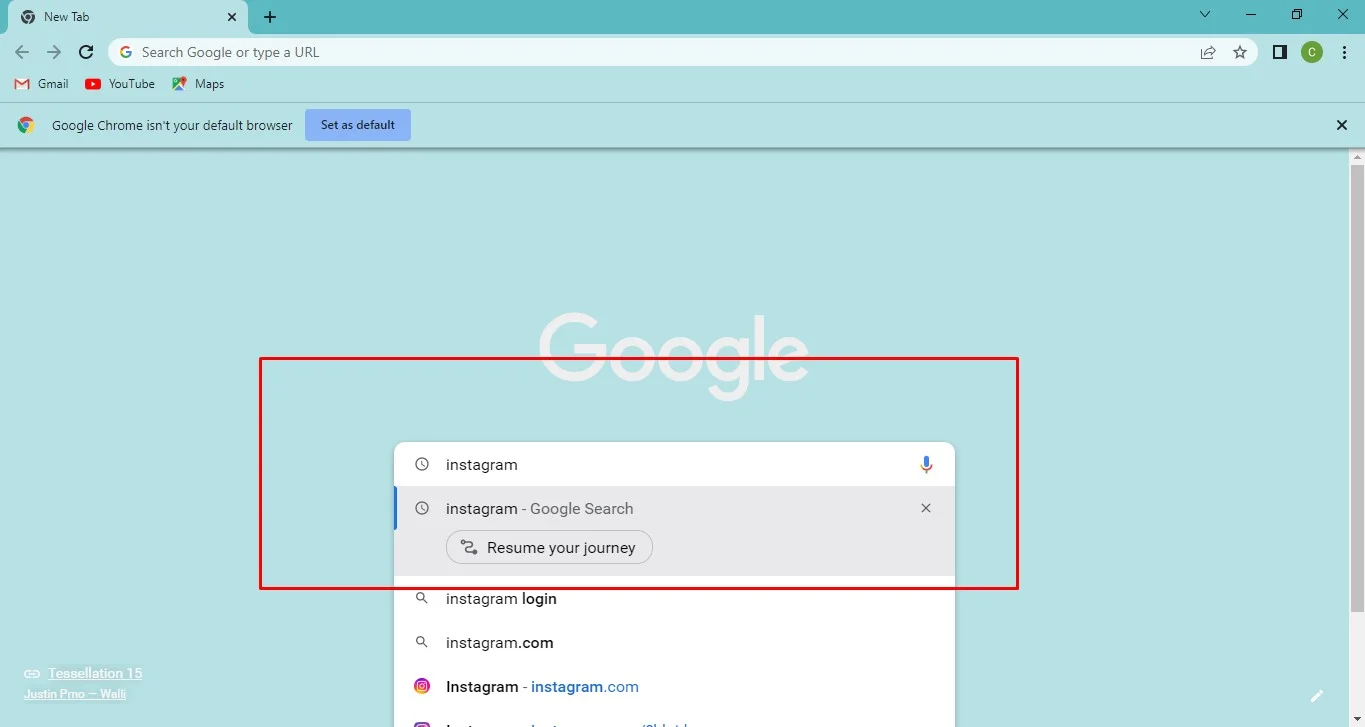
Task: Click the Instagram logo favicon in suggestions
Action: point(422,686)
